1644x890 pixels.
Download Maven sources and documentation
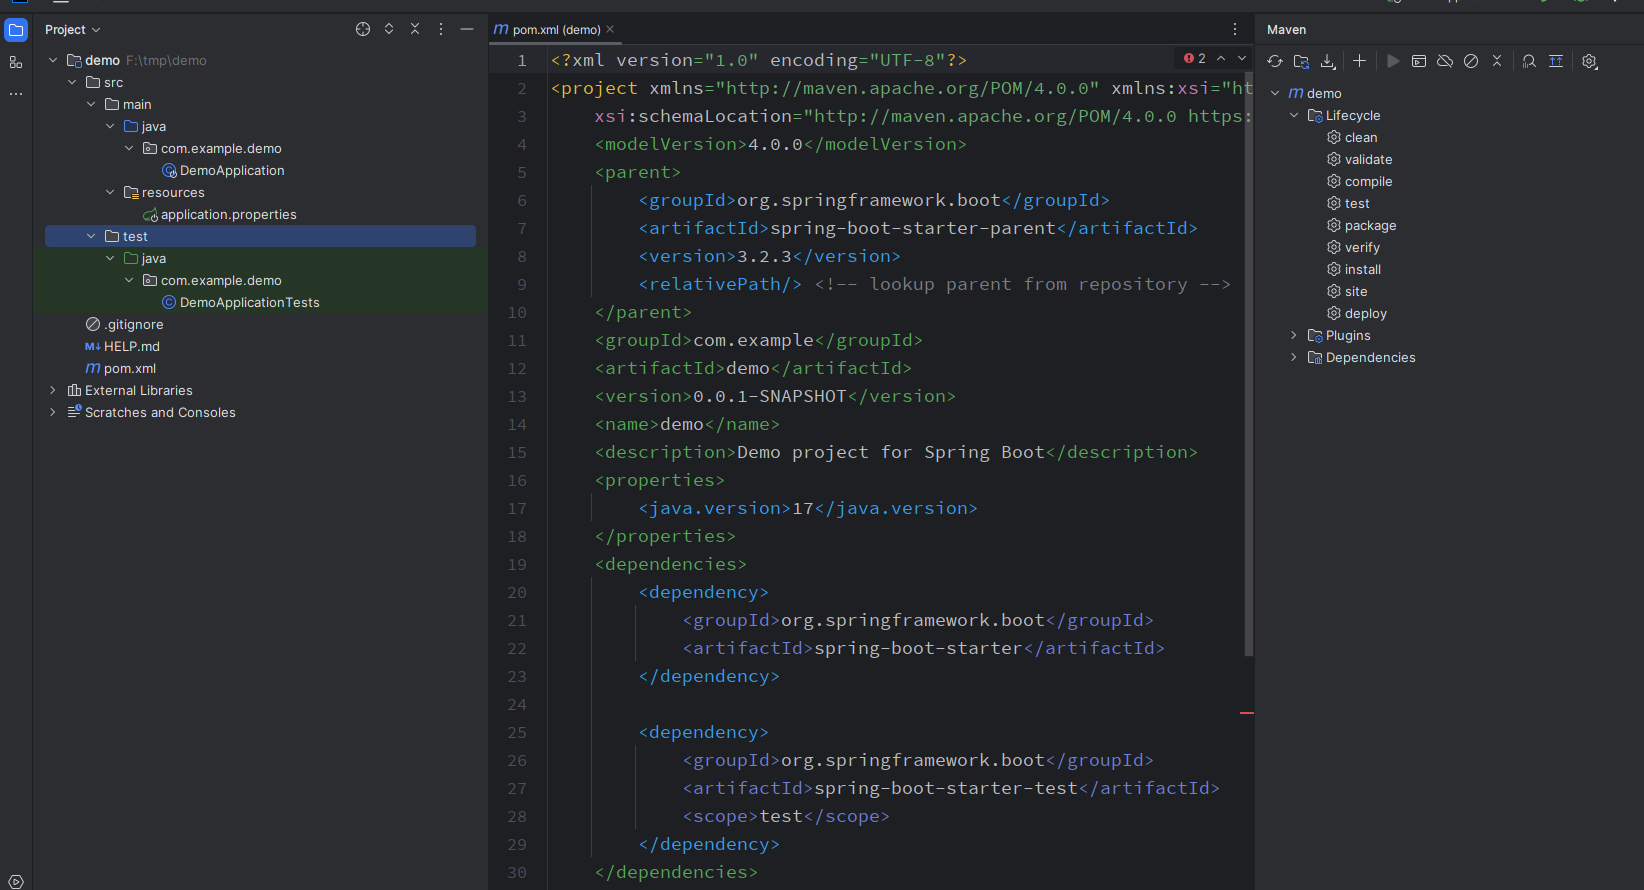point(1328,61)
